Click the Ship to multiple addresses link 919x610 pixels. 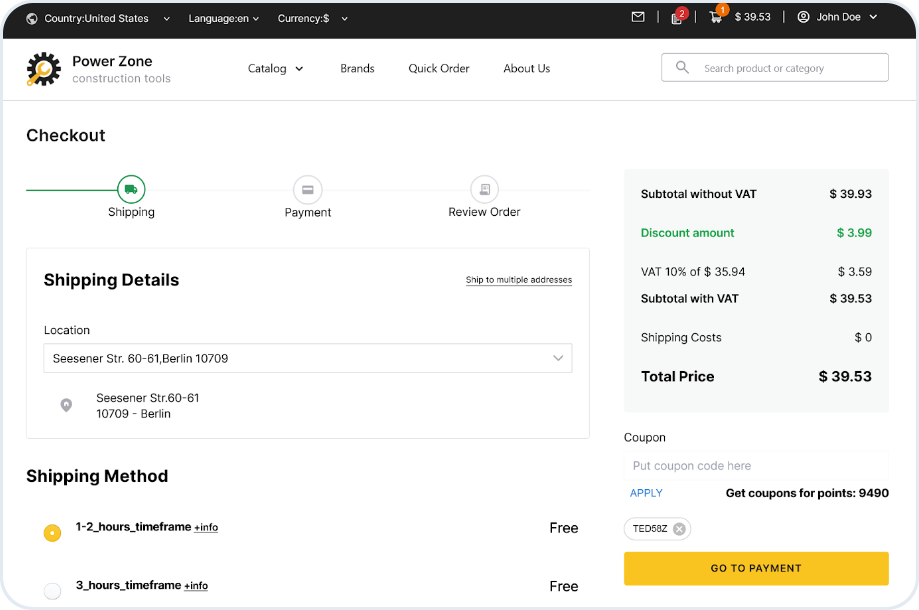[518, 280]
